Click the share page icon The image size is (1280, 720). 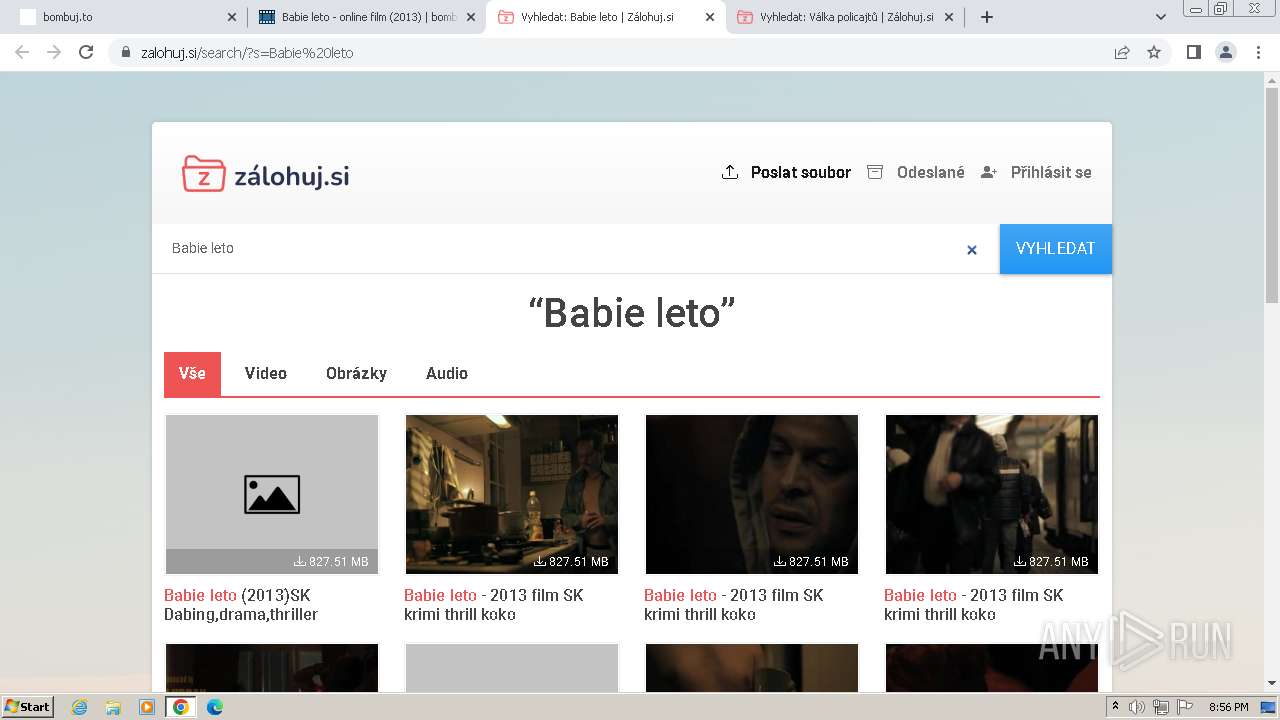point(1122,53)
